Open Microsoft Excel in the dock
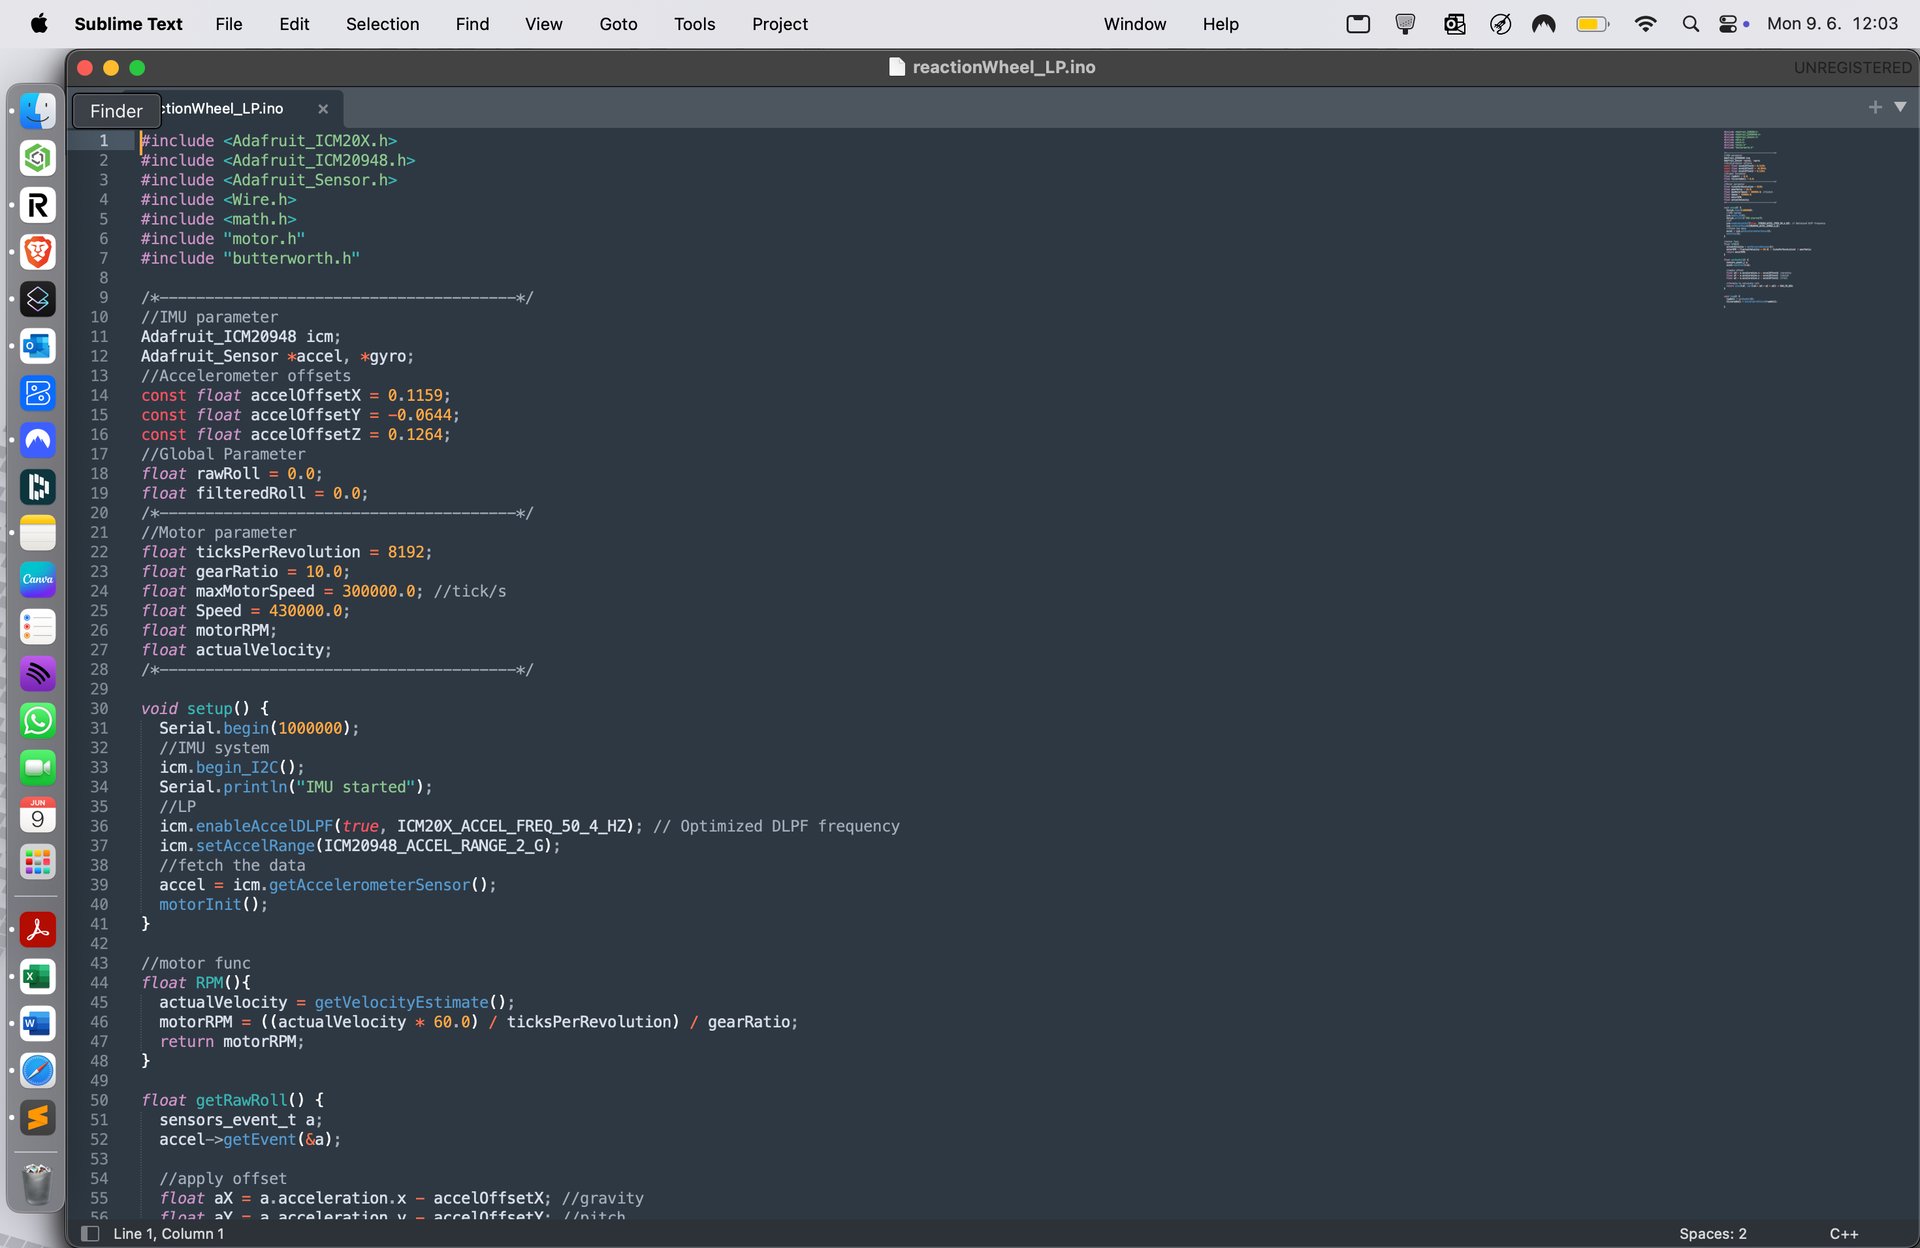 (x=38, y=977)
